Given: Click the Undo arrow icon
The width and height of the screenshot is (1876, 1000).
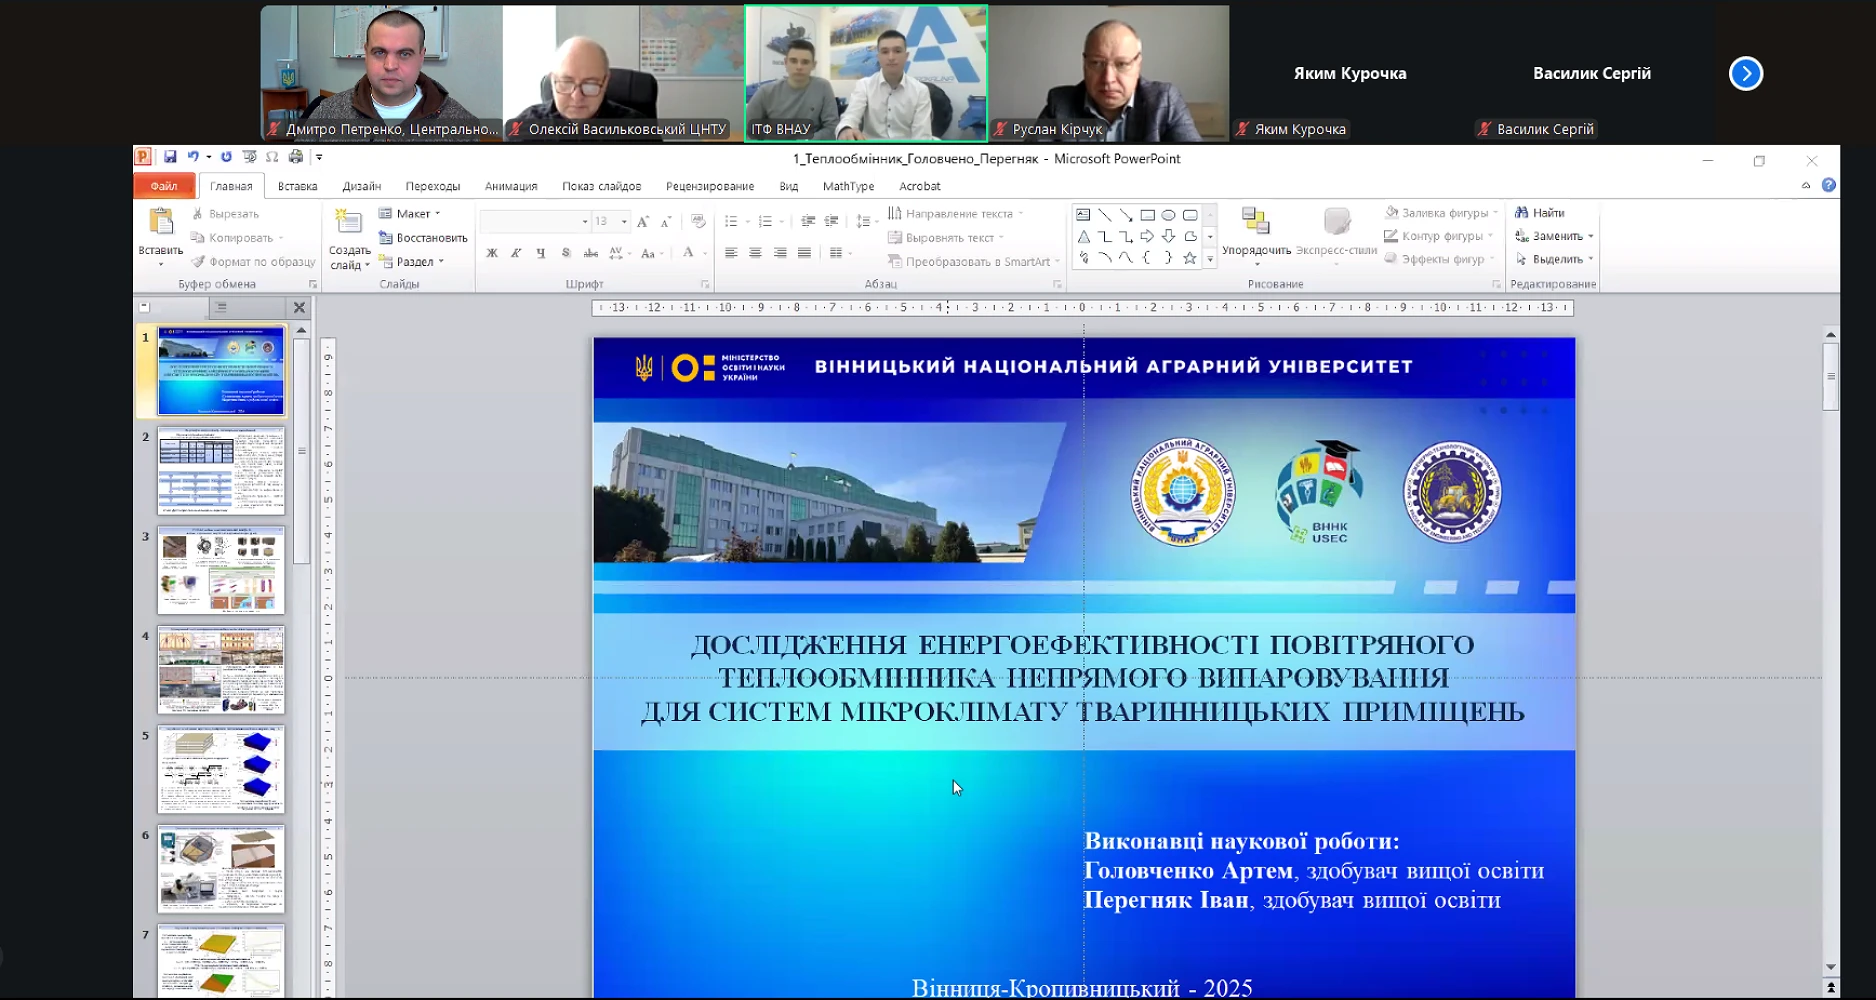Looking at the screenshot, I should point(193,157).
